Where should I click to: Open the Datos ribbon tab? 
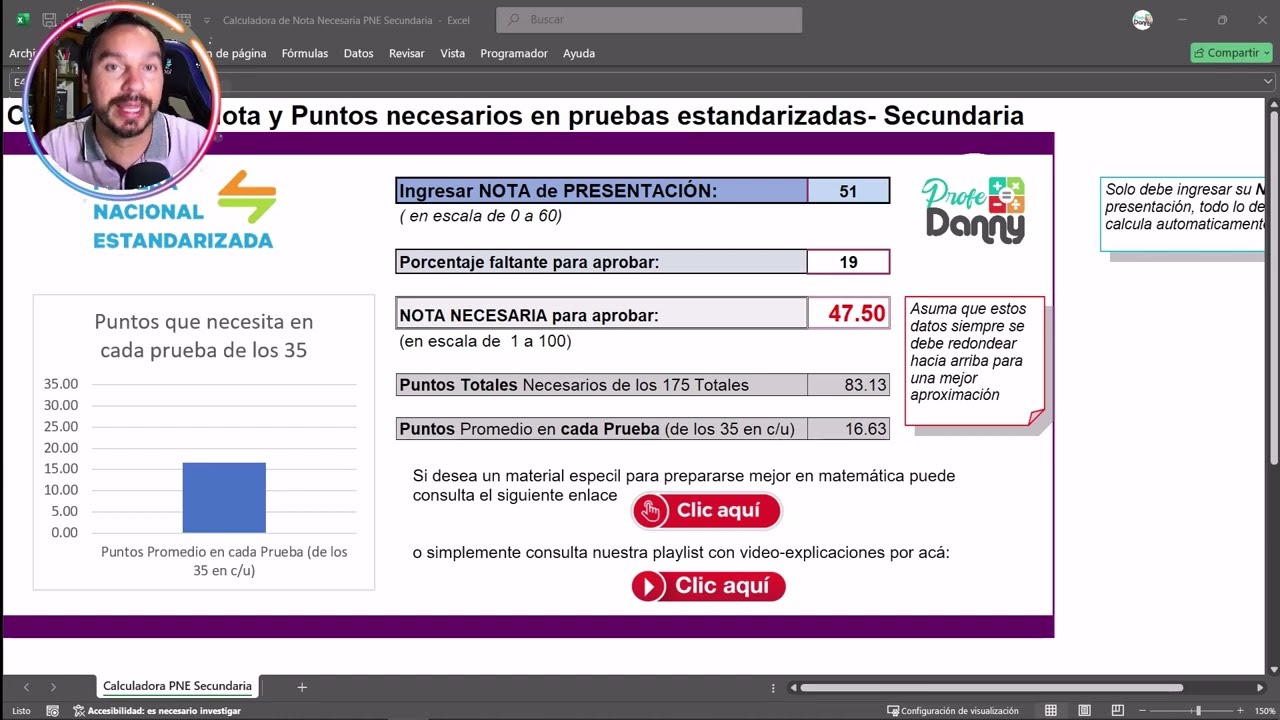358,54
